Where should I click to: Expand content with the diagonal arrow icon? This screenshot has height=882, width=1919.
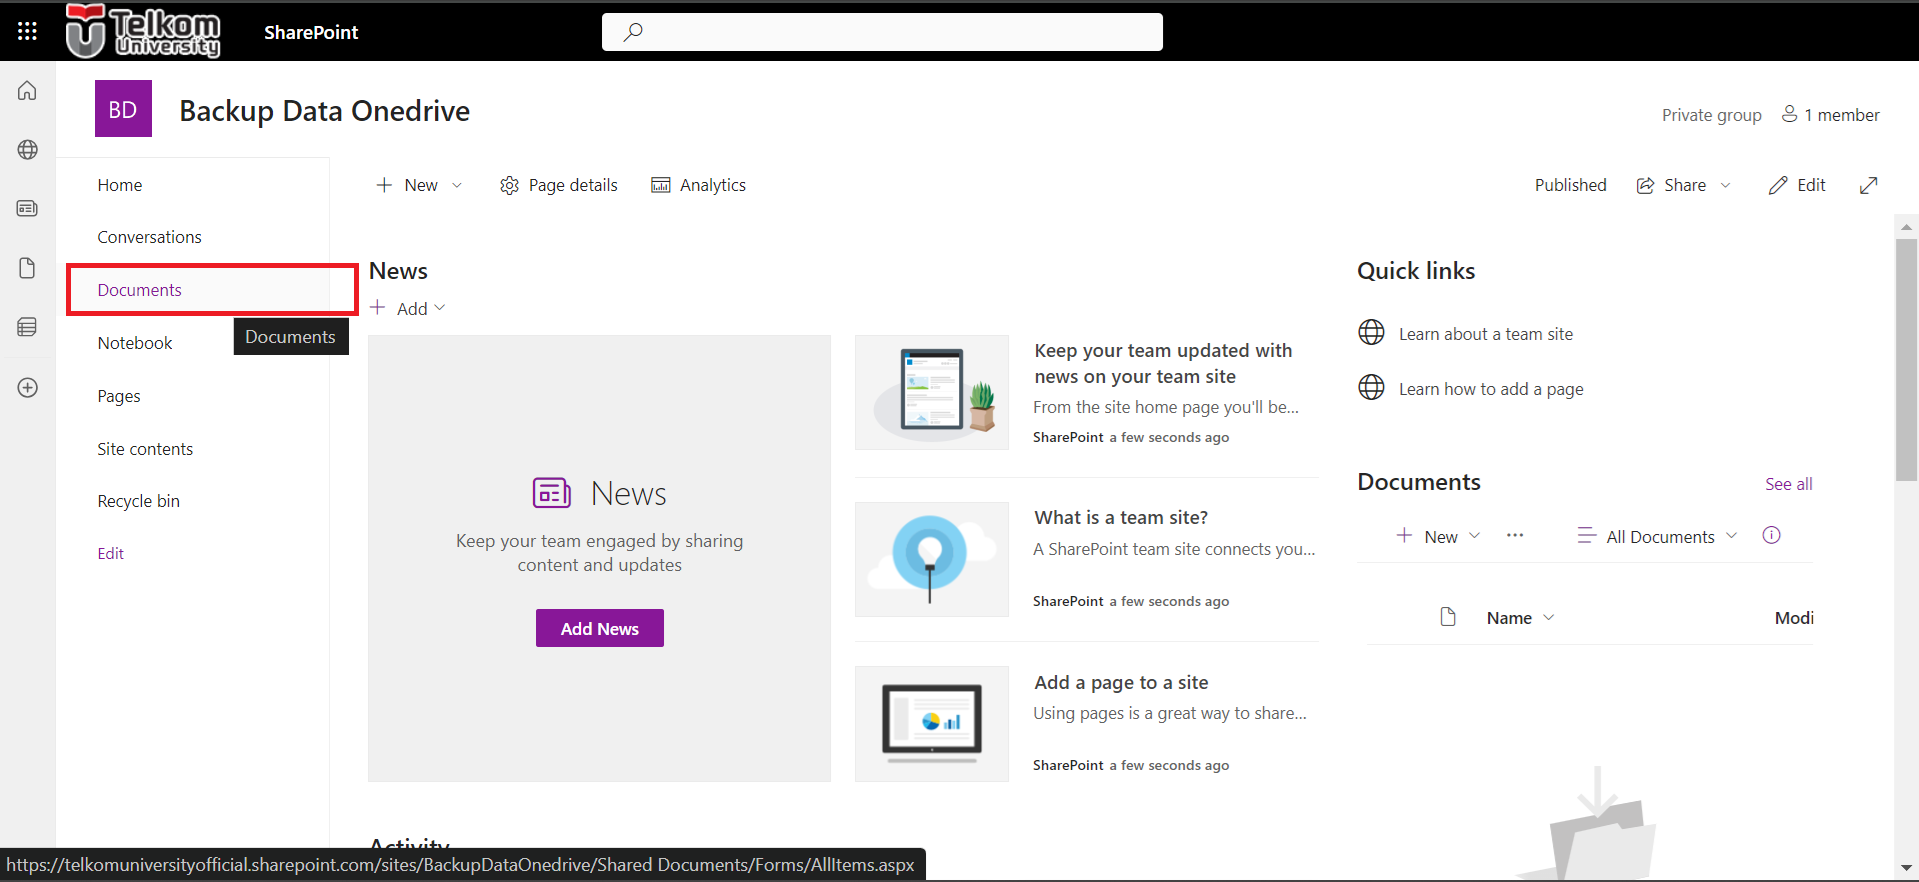point(1868,185)
